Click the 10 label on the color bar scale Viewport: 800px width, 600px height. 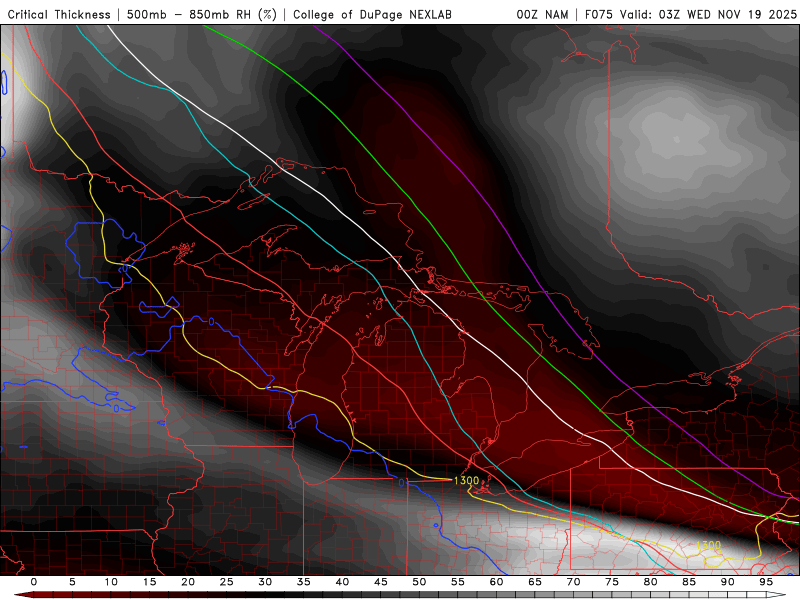[111, 582]
